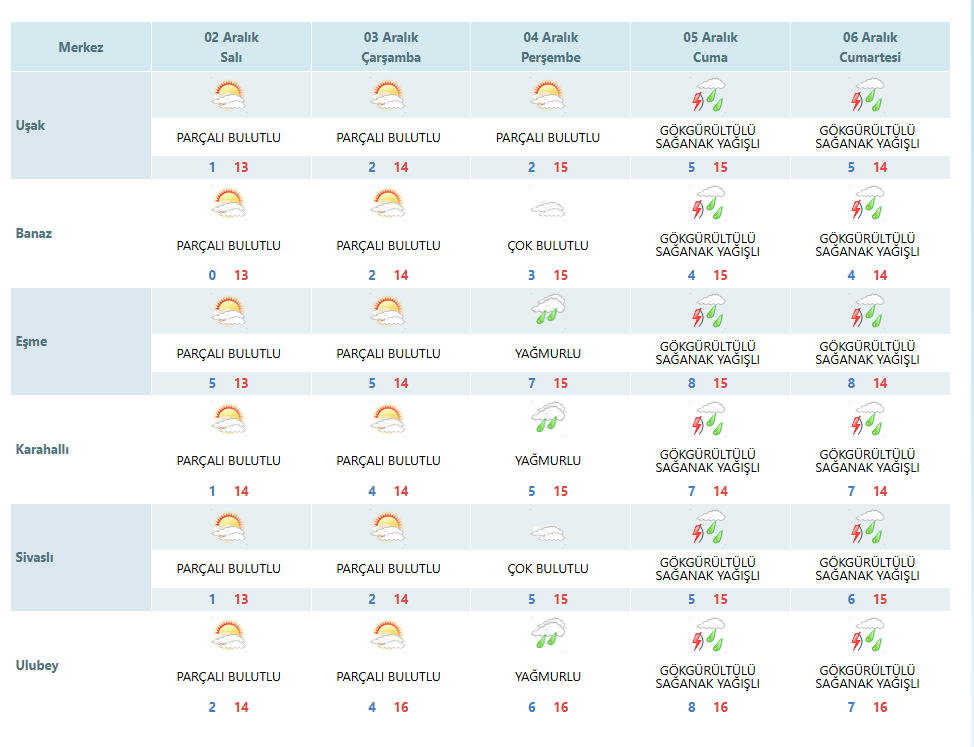Viewport: 974px width, 747px height.
Task: Click the Sivaslı ÇOK BULUTLU forecast text
Action: 548,569
